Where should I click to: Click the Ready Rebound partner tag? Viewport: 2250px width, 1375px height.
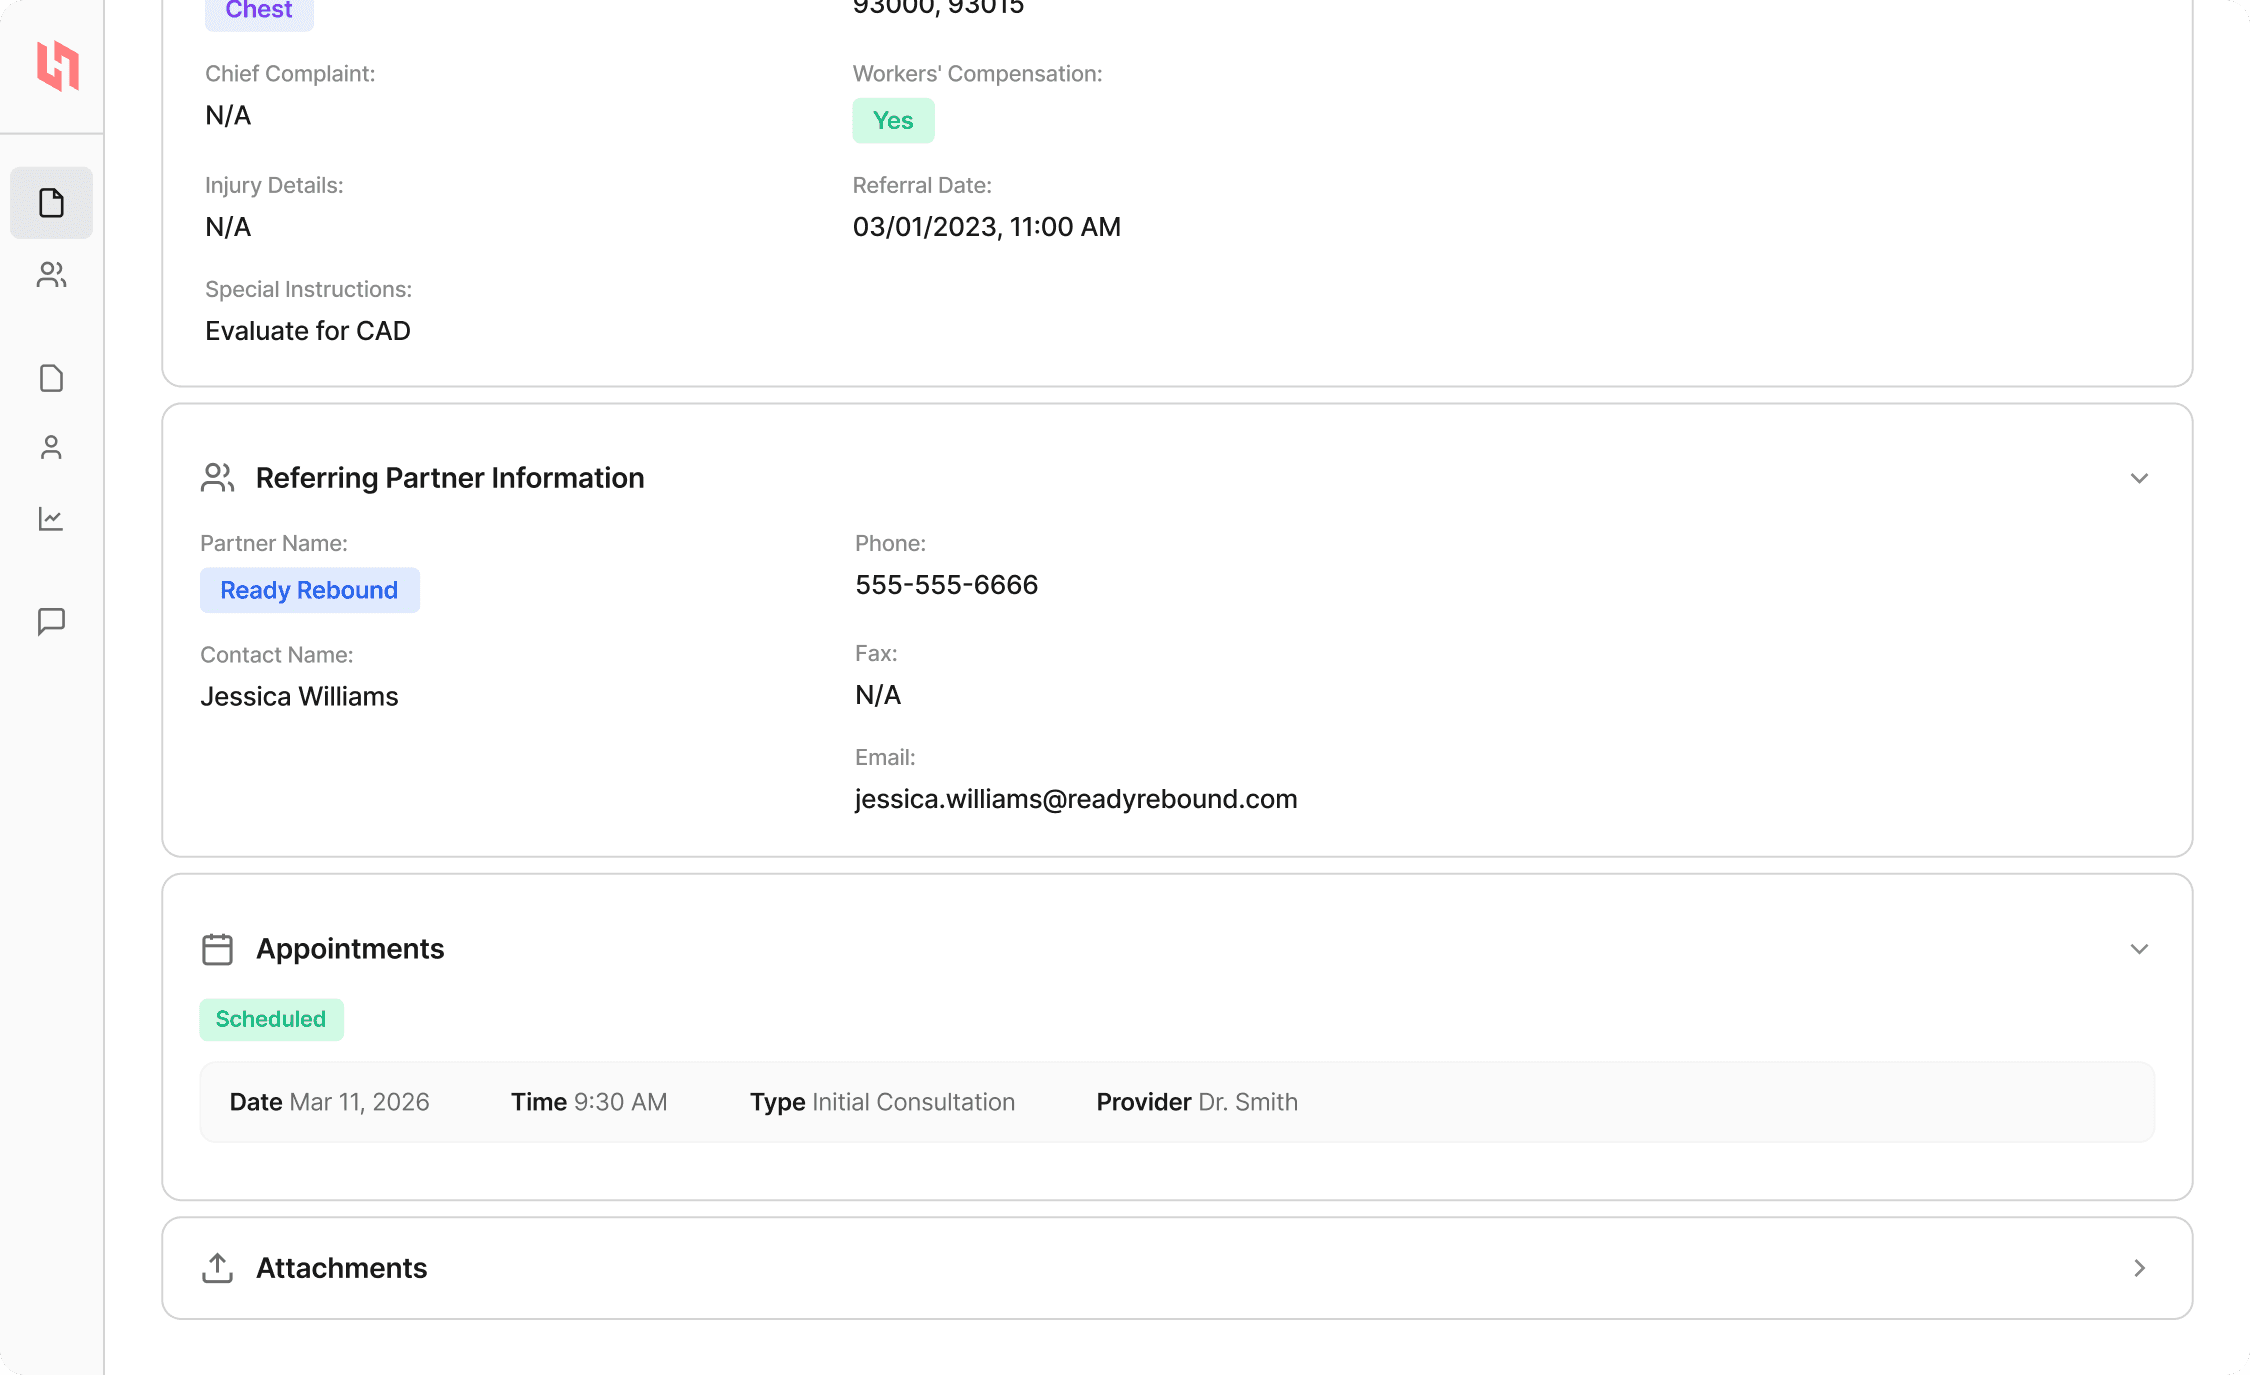309,590
